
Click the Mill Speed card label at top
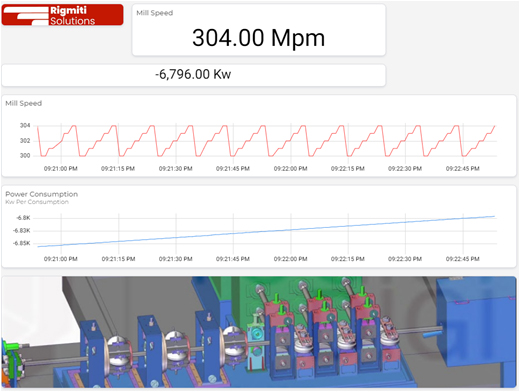pos(155,13)
